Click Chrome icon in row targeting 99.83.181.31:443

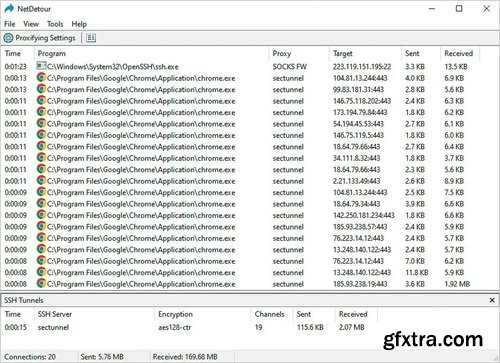(x=41, y=89)
